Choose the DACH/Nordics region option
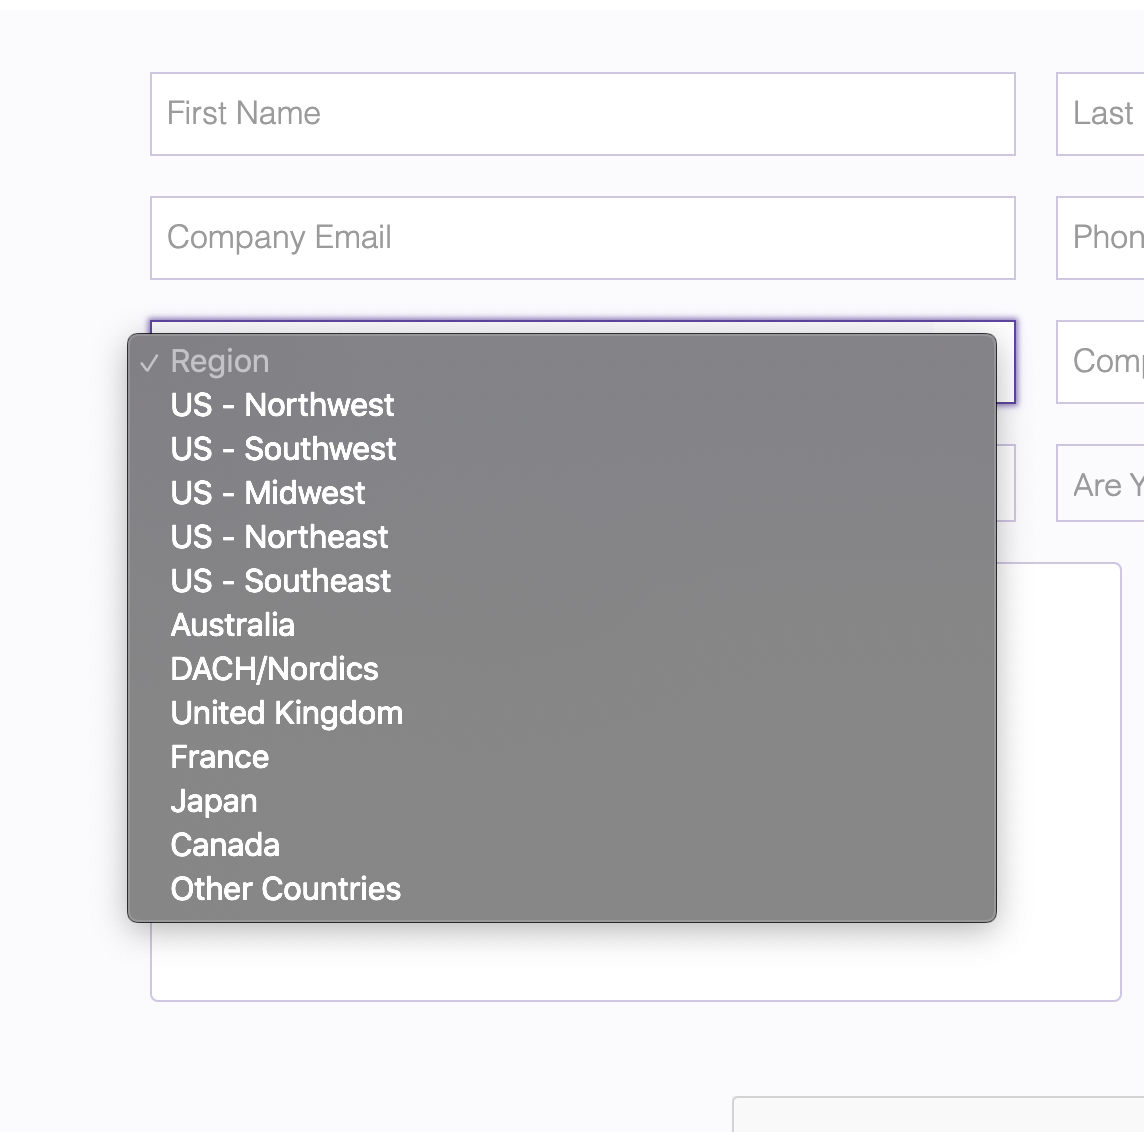Screen dimensions: 1144x1132 (x=274, y=669)
